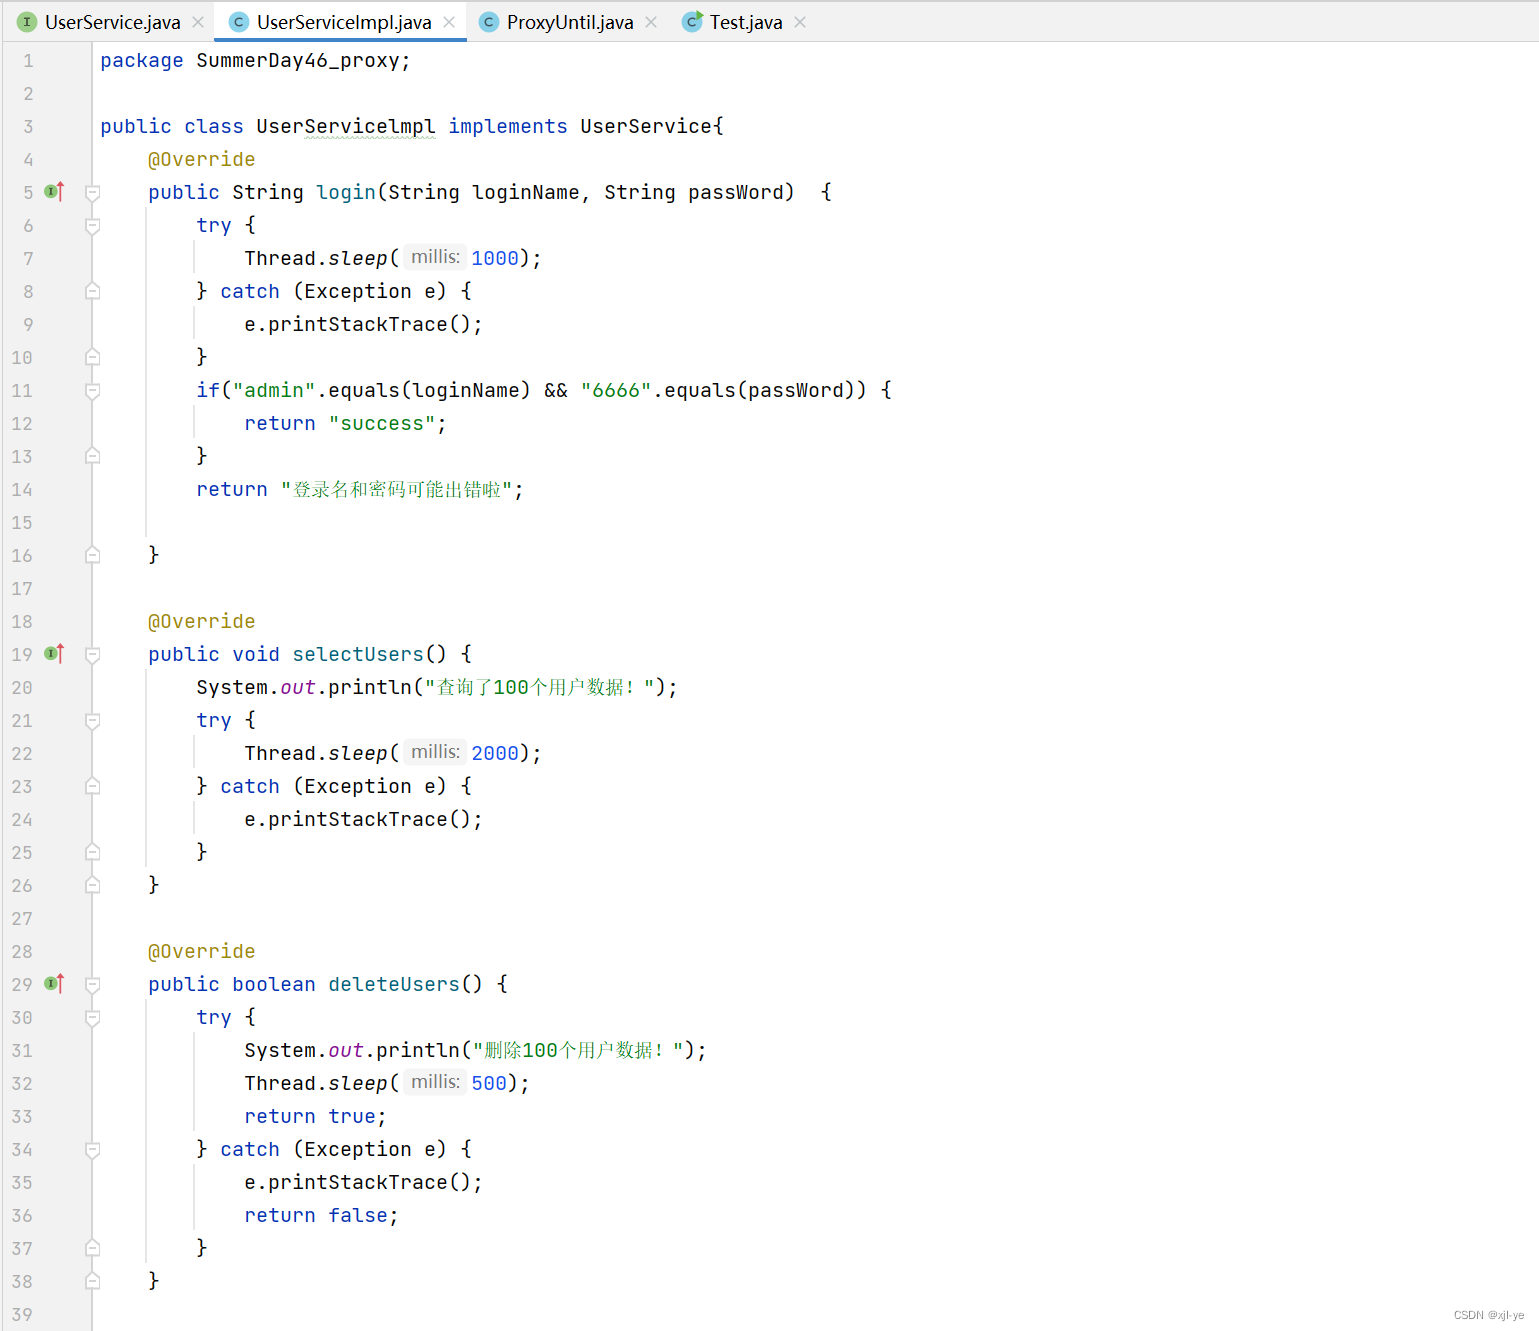Click the string literal on line 14

(397, 489)
